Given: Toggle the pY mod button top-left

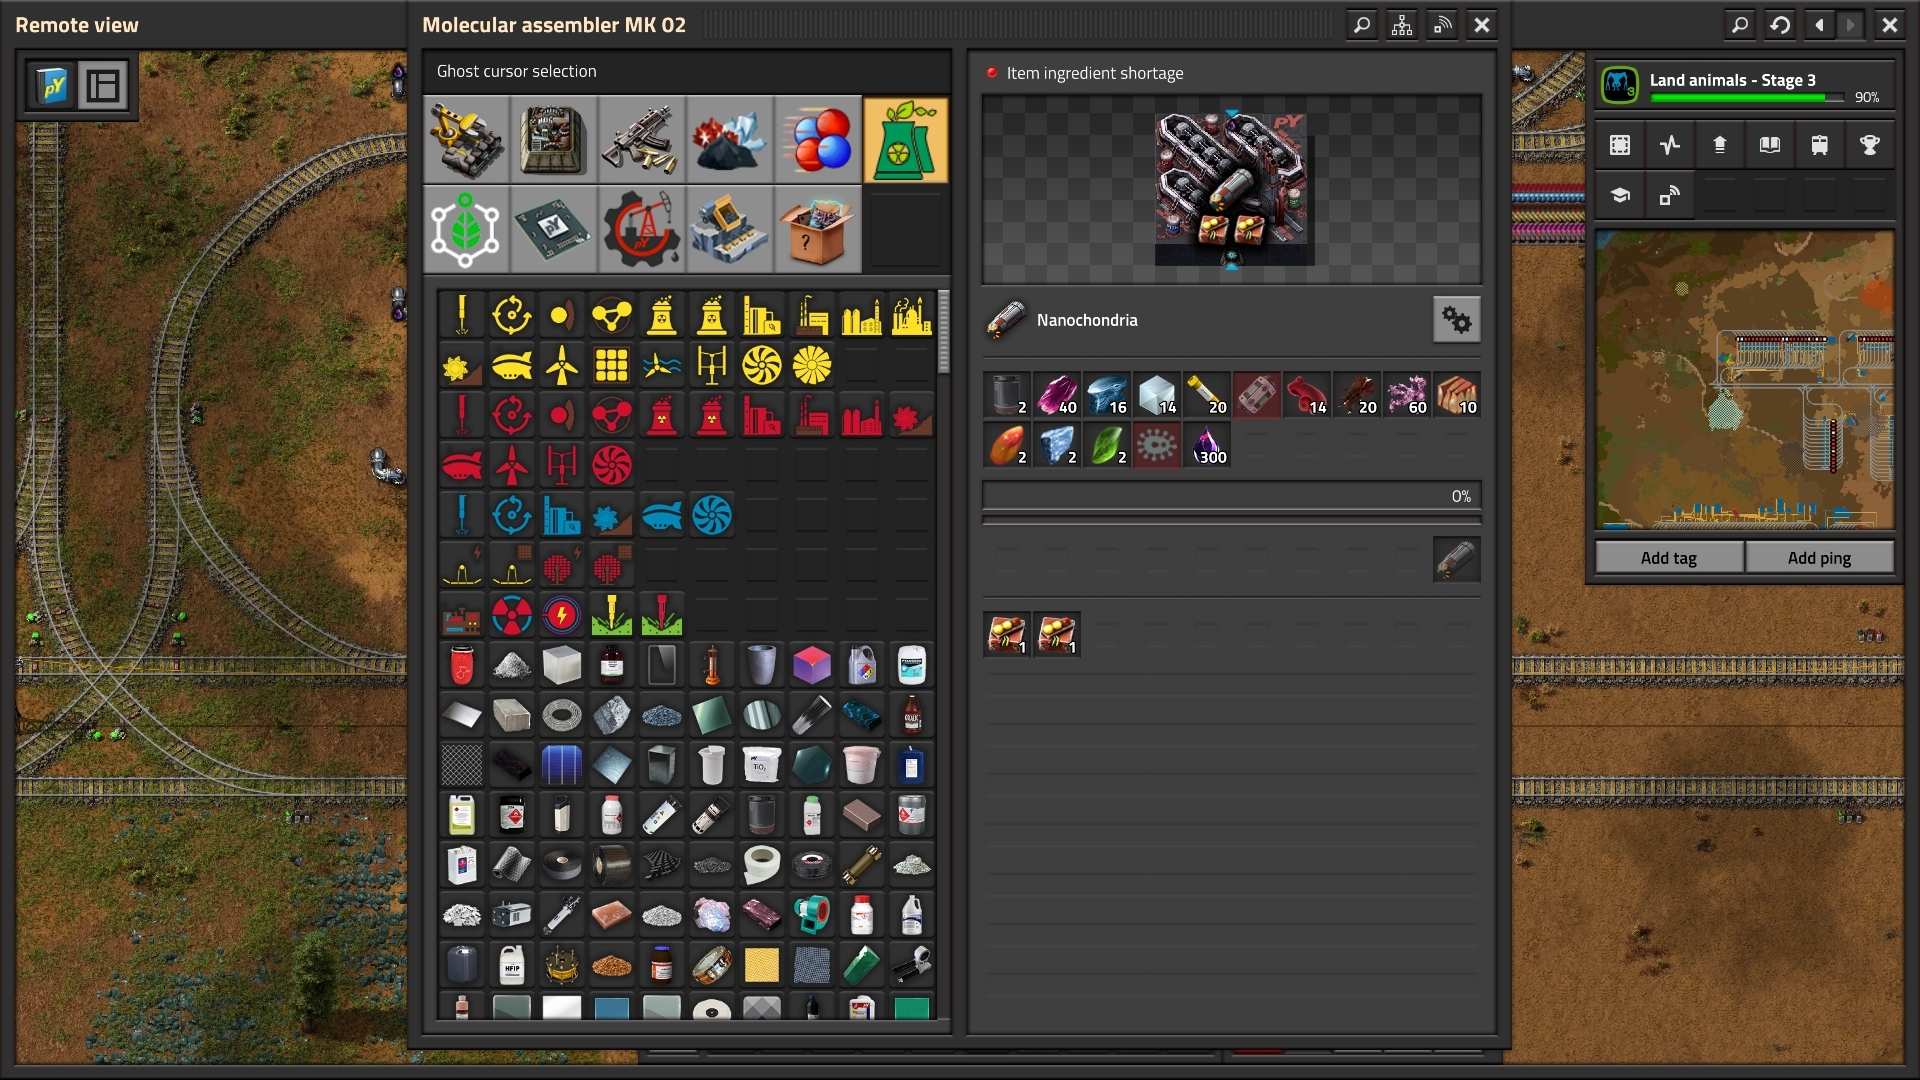Looking at the screenshot, I should point(53,86).
